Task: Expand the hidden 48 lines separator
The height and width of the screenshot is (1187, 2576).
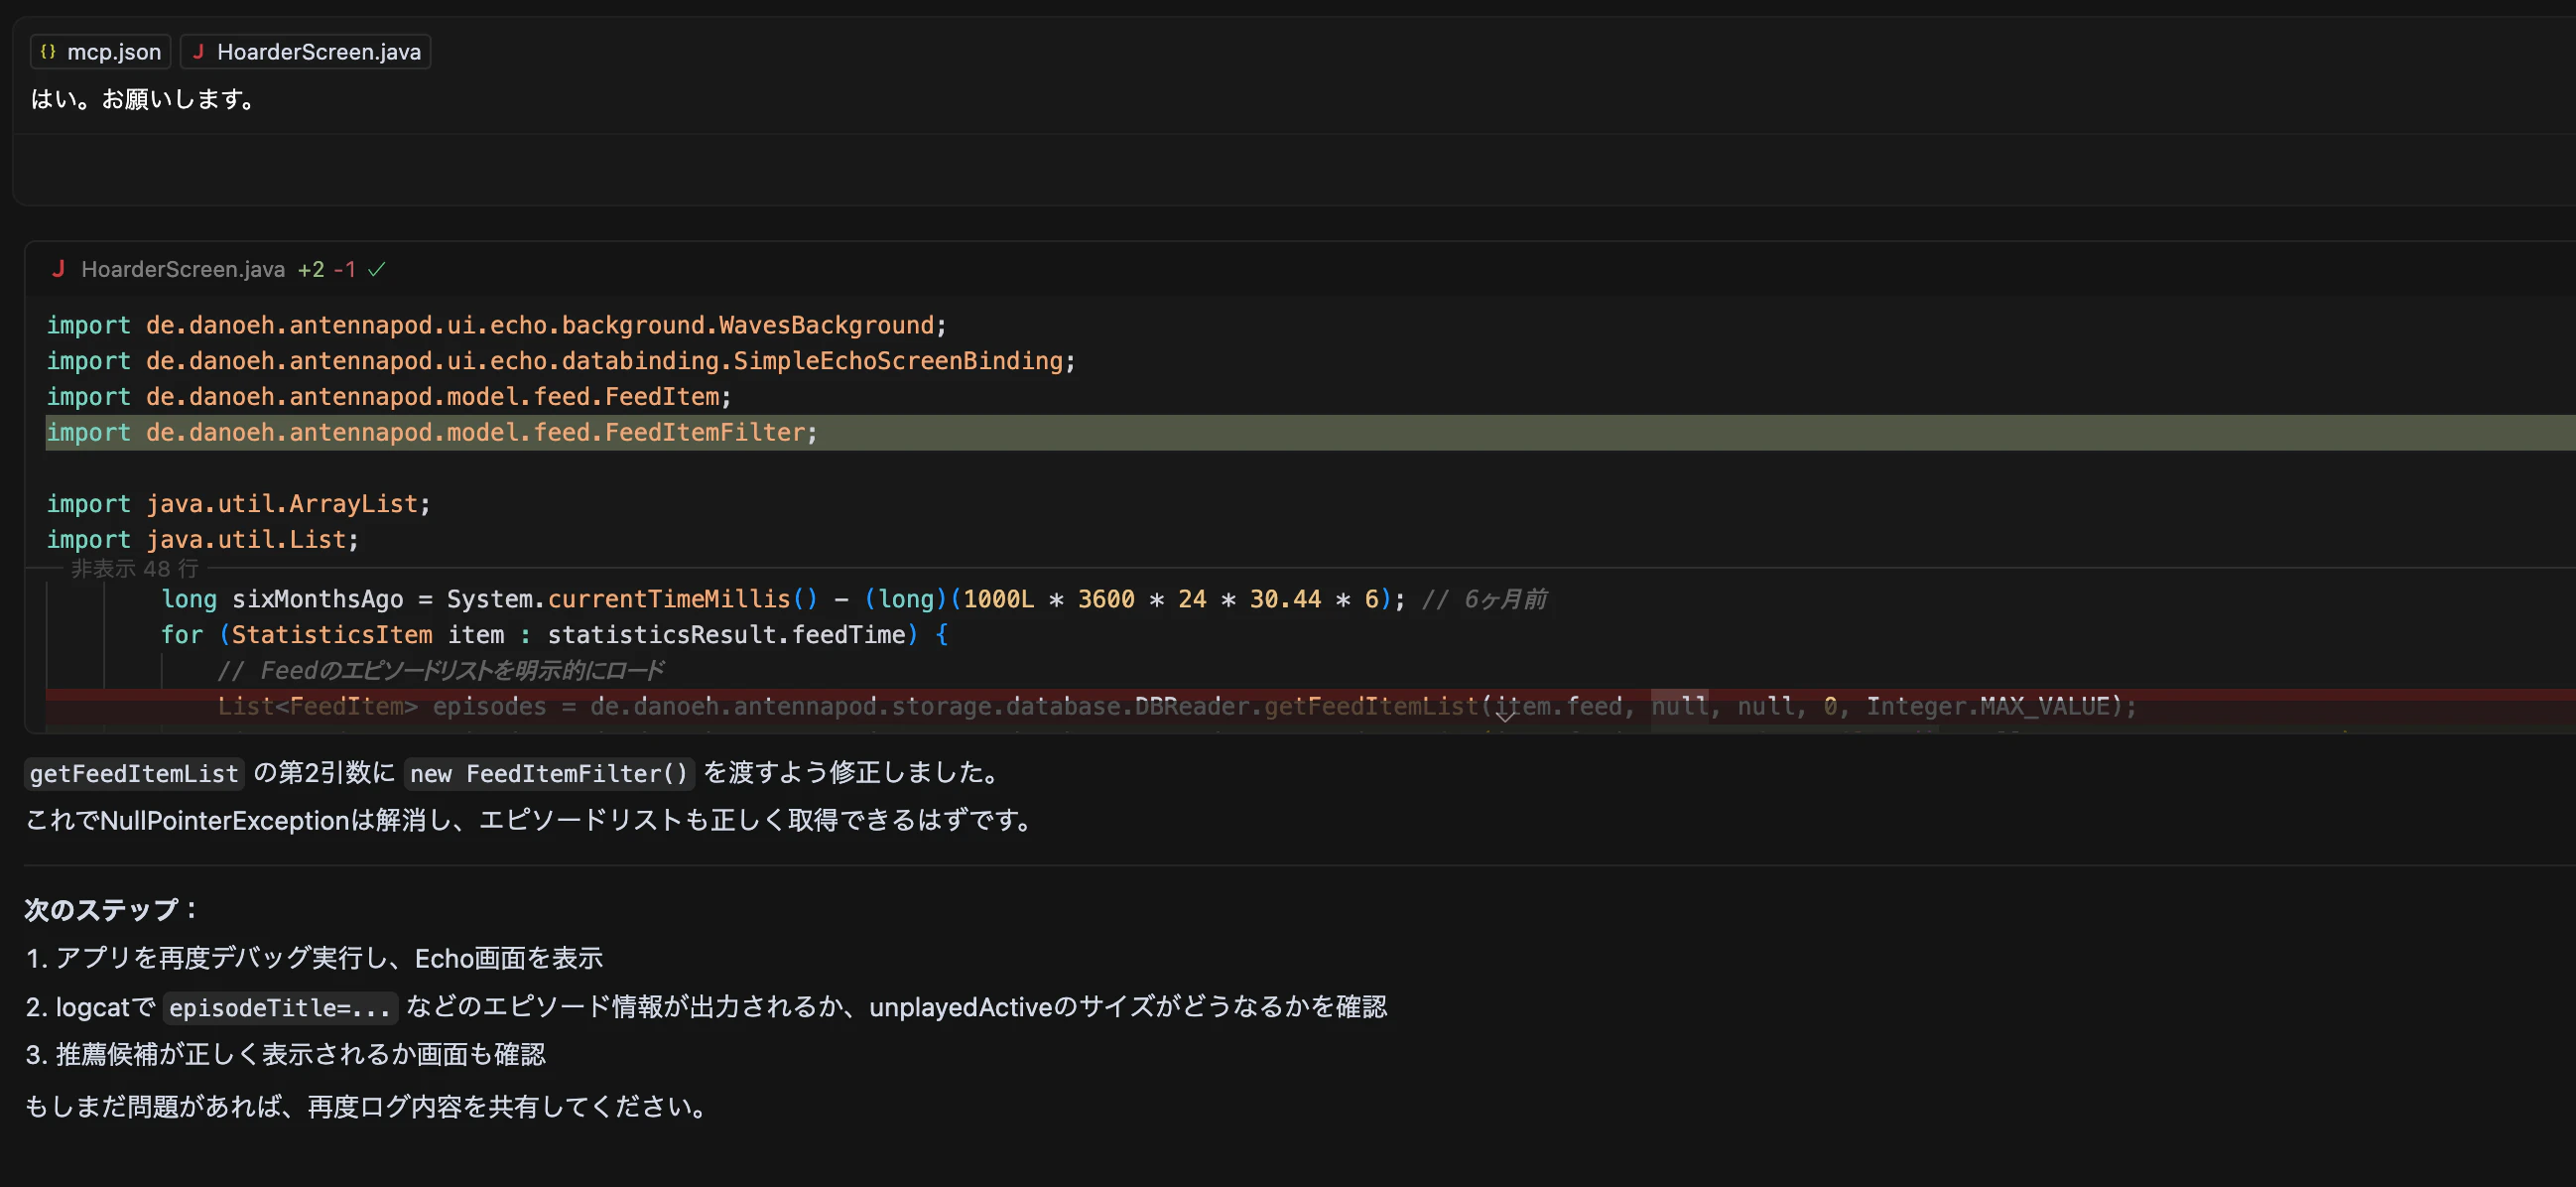Action: pos(135,569)
